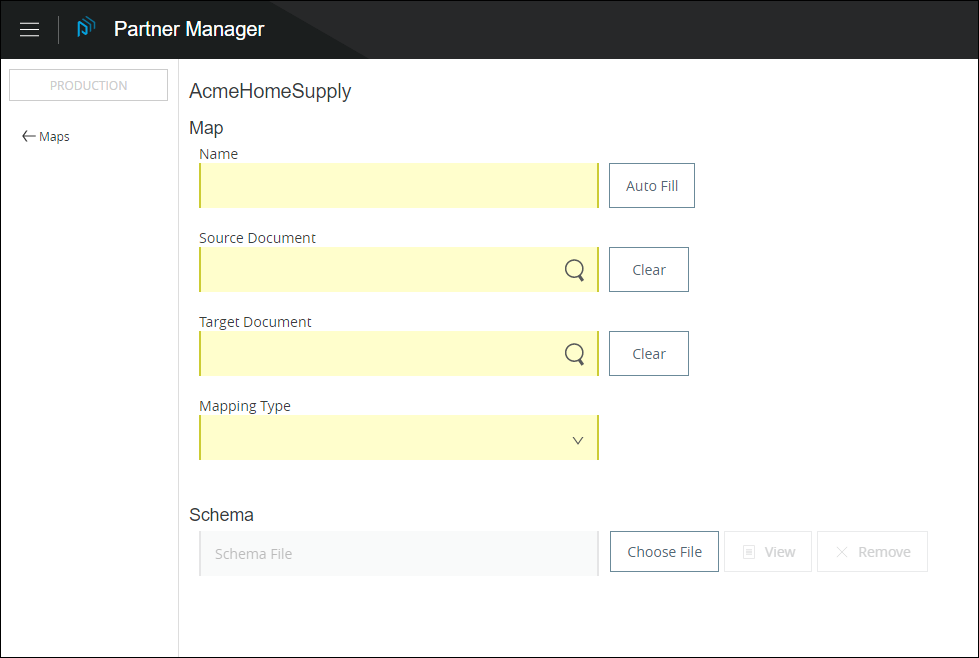This screenshot has height=658, width=979.
Task: Click the Target Document search magnifier
Action: pyautogui.click(x=574, y=354)
